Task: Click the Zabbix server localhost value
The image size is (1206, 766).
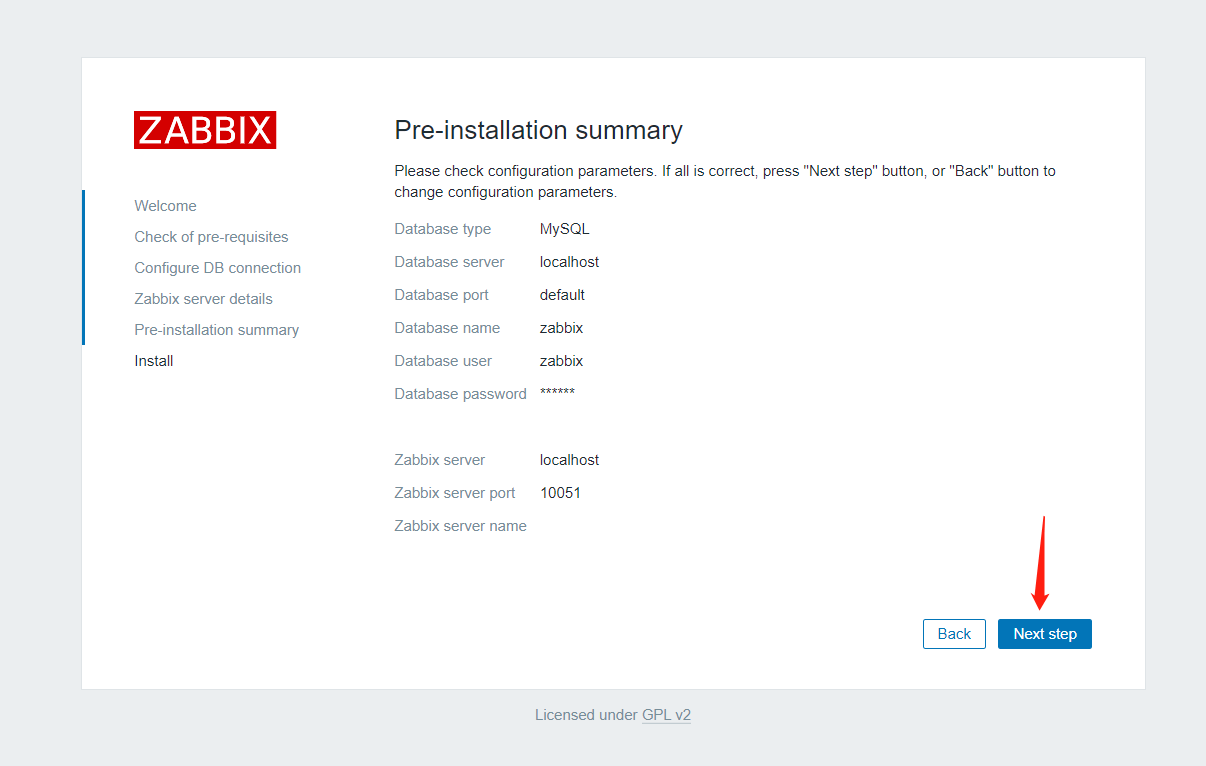Action: [x=570, y=460]
